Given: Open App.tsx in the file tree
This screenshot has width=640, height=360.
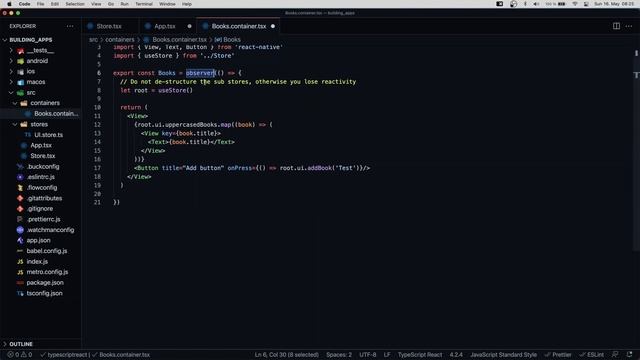Looking at the screenshot, I should coord(41,145).
